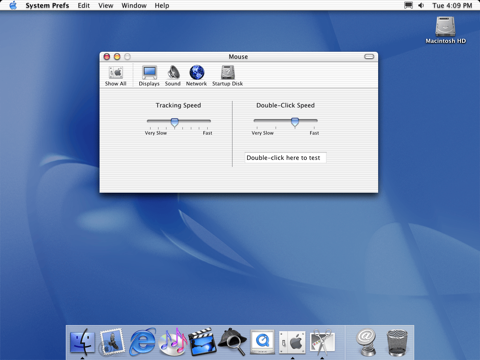This screenshot has width=480, height=360.
Task: Click the scissors Grab icon in Dock
Action: click(322, 342)
